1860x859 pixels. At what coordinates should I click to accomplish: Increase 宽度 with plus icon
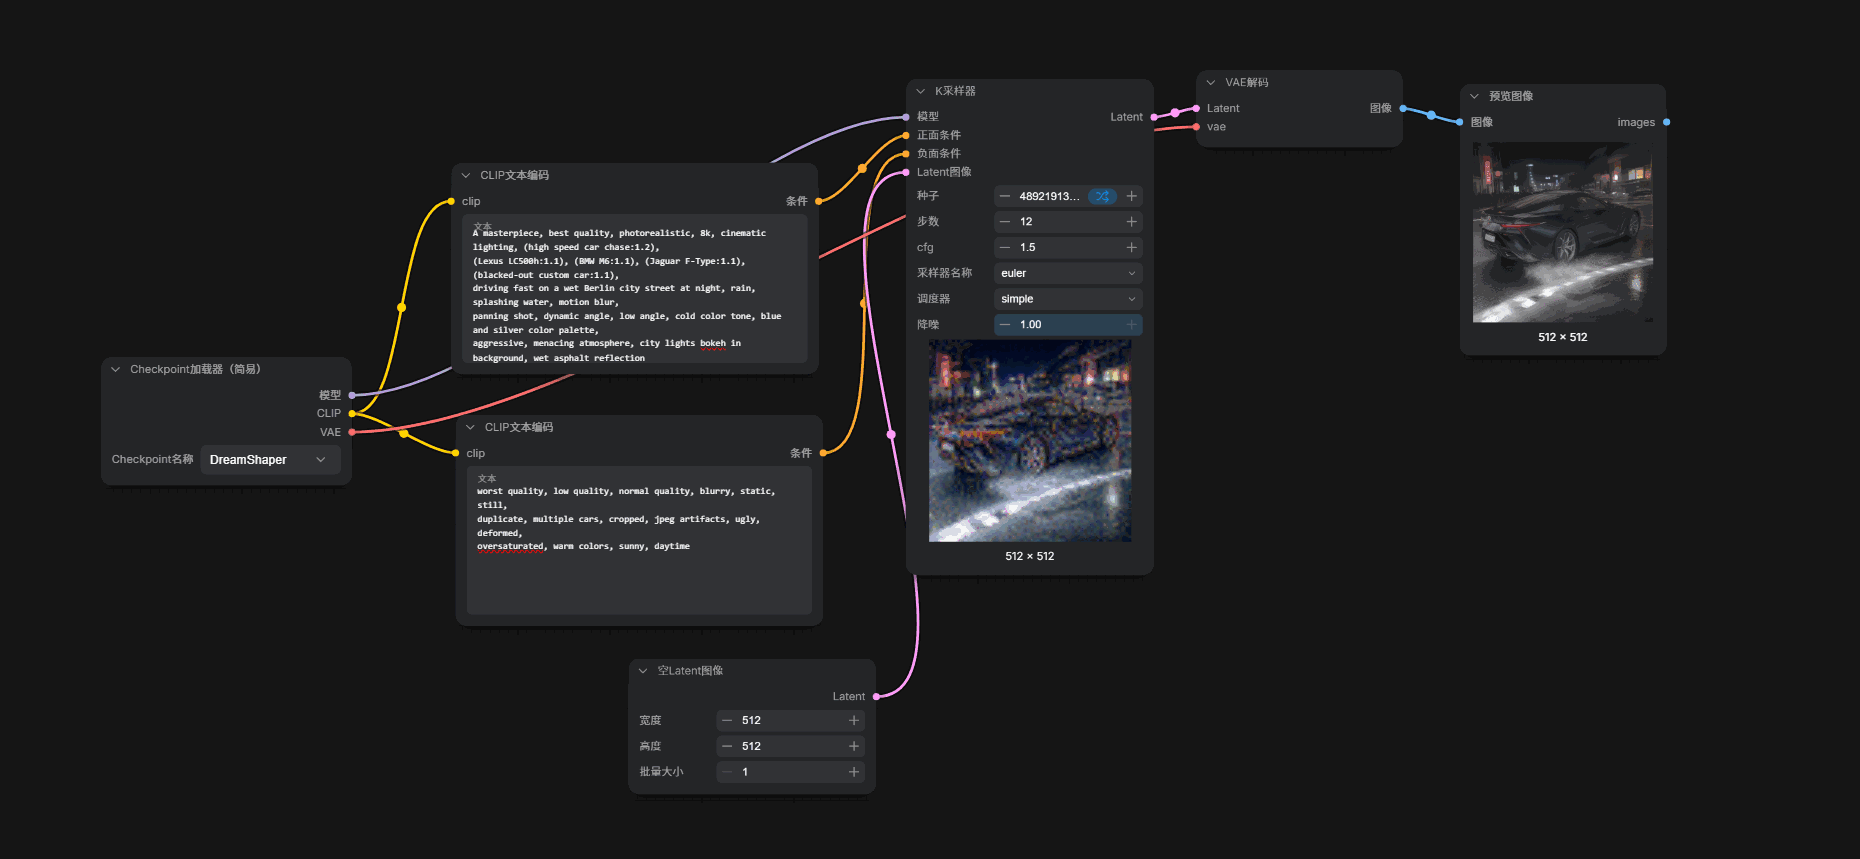point(854,720)
